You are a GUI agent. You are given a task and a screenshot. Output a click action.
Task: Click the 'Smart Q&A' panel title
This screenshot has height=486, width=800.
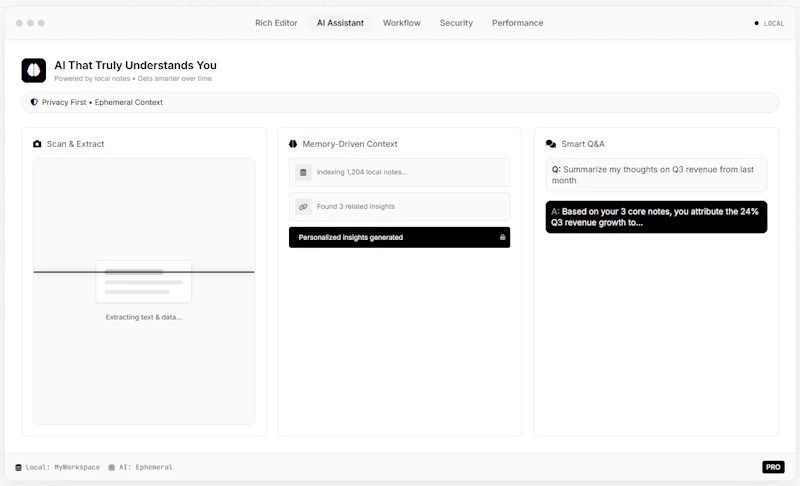(x=583, y=144)
